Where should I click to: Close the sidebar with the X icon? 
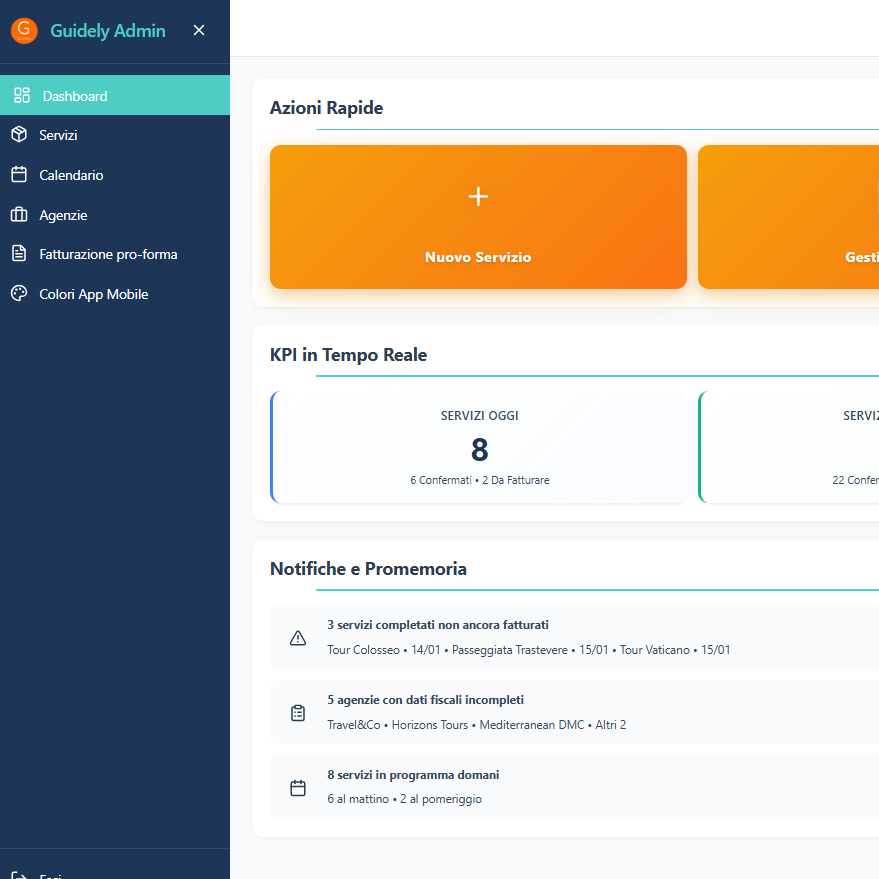pos(199,30)
